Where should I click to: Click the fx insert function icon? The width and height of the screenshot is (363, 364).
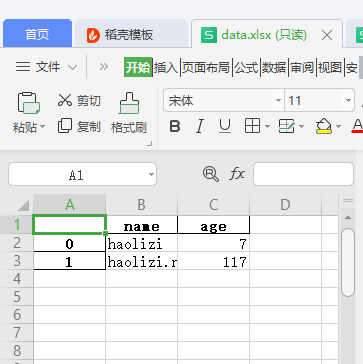(x=237, y=174)
